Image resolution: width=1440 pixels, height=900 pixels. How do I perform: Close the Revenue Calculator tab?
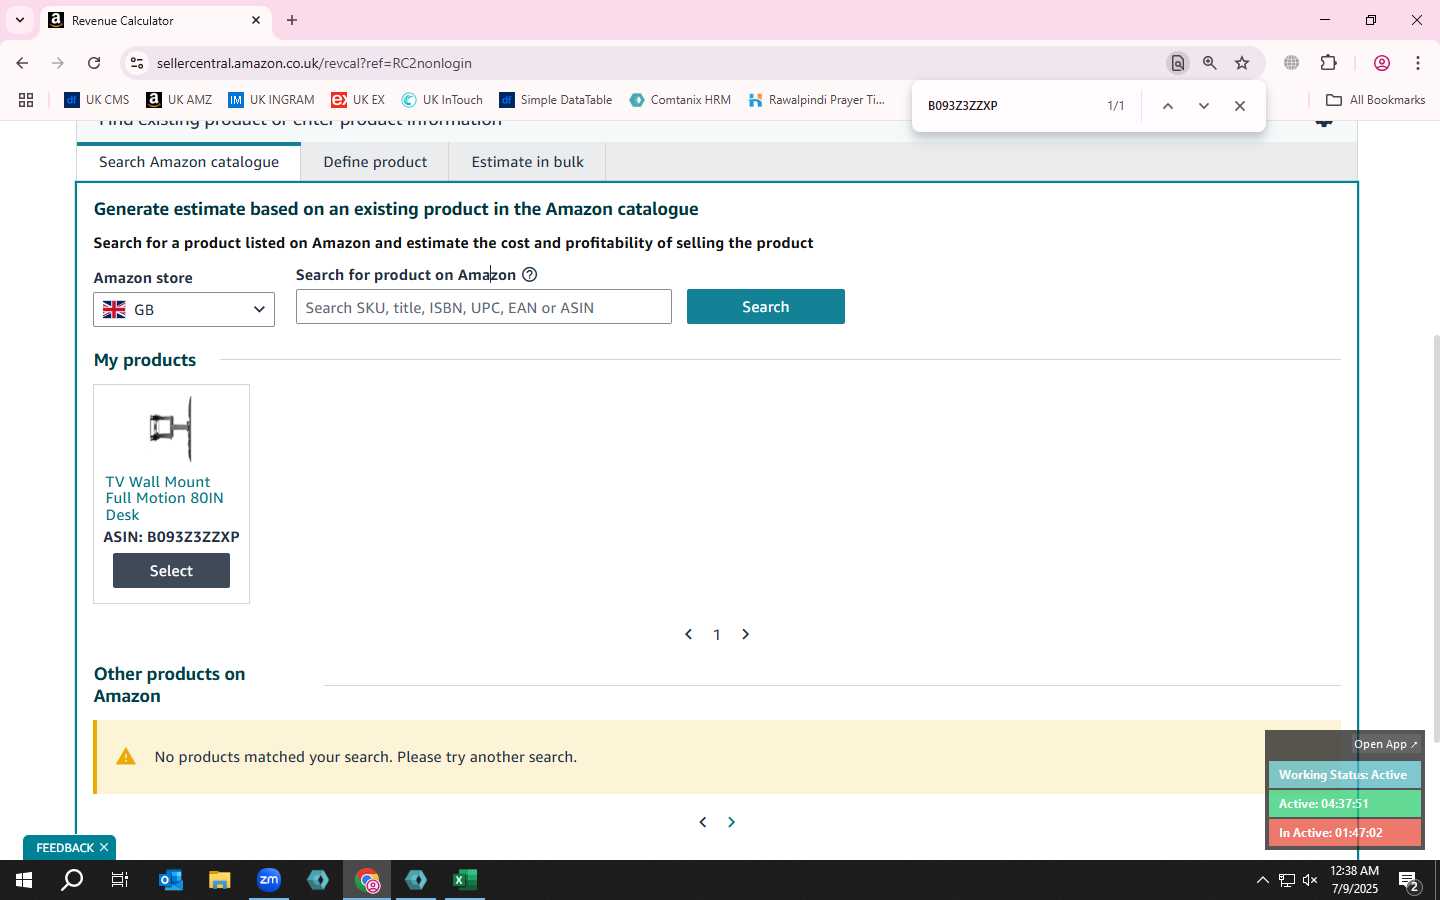256,20
